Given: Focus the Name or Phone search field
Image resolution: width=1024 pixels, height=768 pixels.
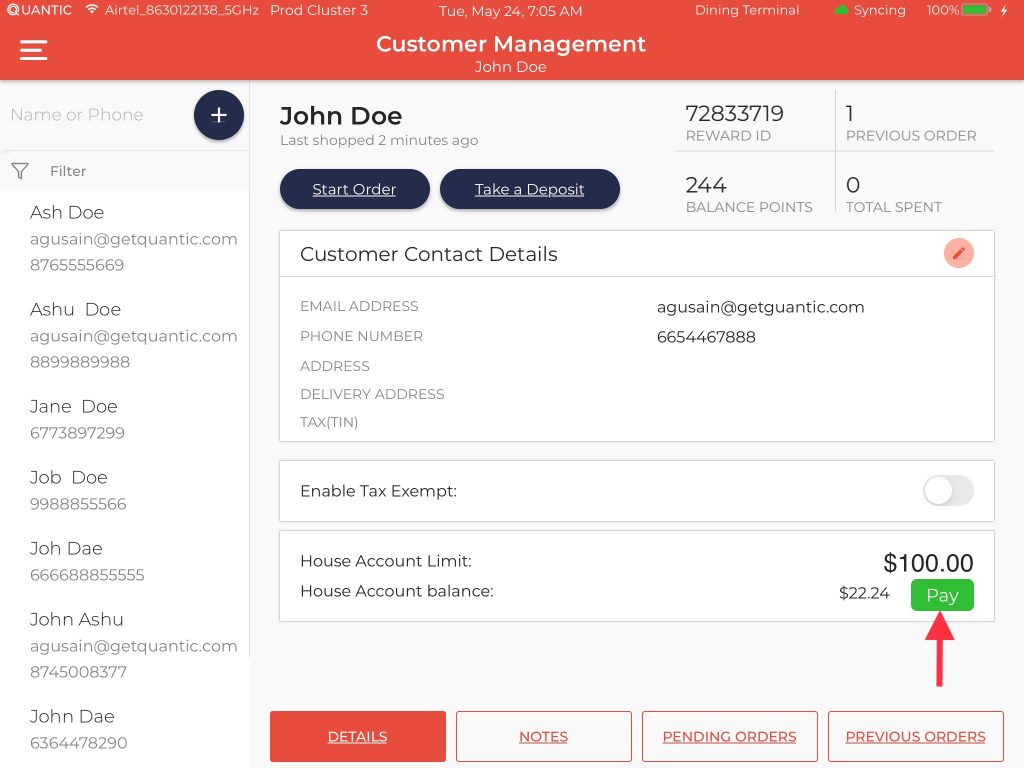Looking at the screenshot, I should coord(95,115).
